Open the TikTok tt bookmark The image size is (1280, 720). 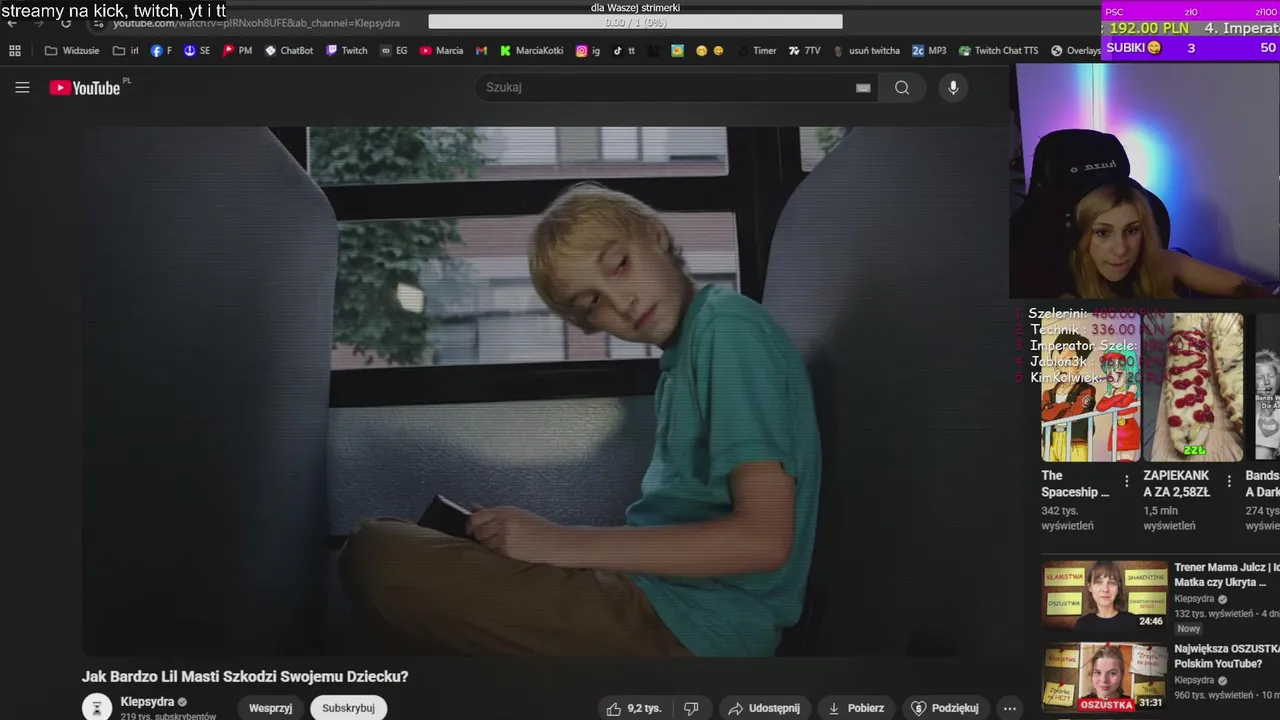tap(624, 51)
